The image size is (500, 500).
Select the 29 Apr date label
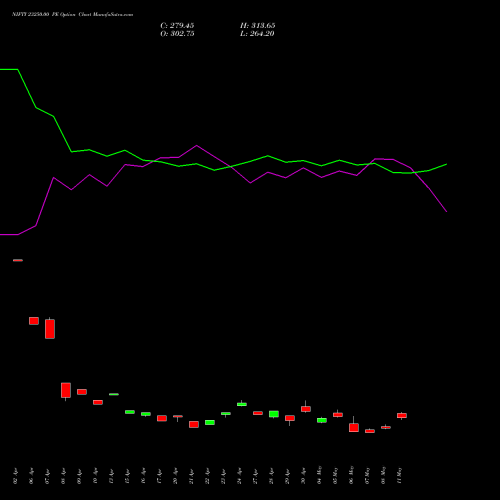click(287, 476)
